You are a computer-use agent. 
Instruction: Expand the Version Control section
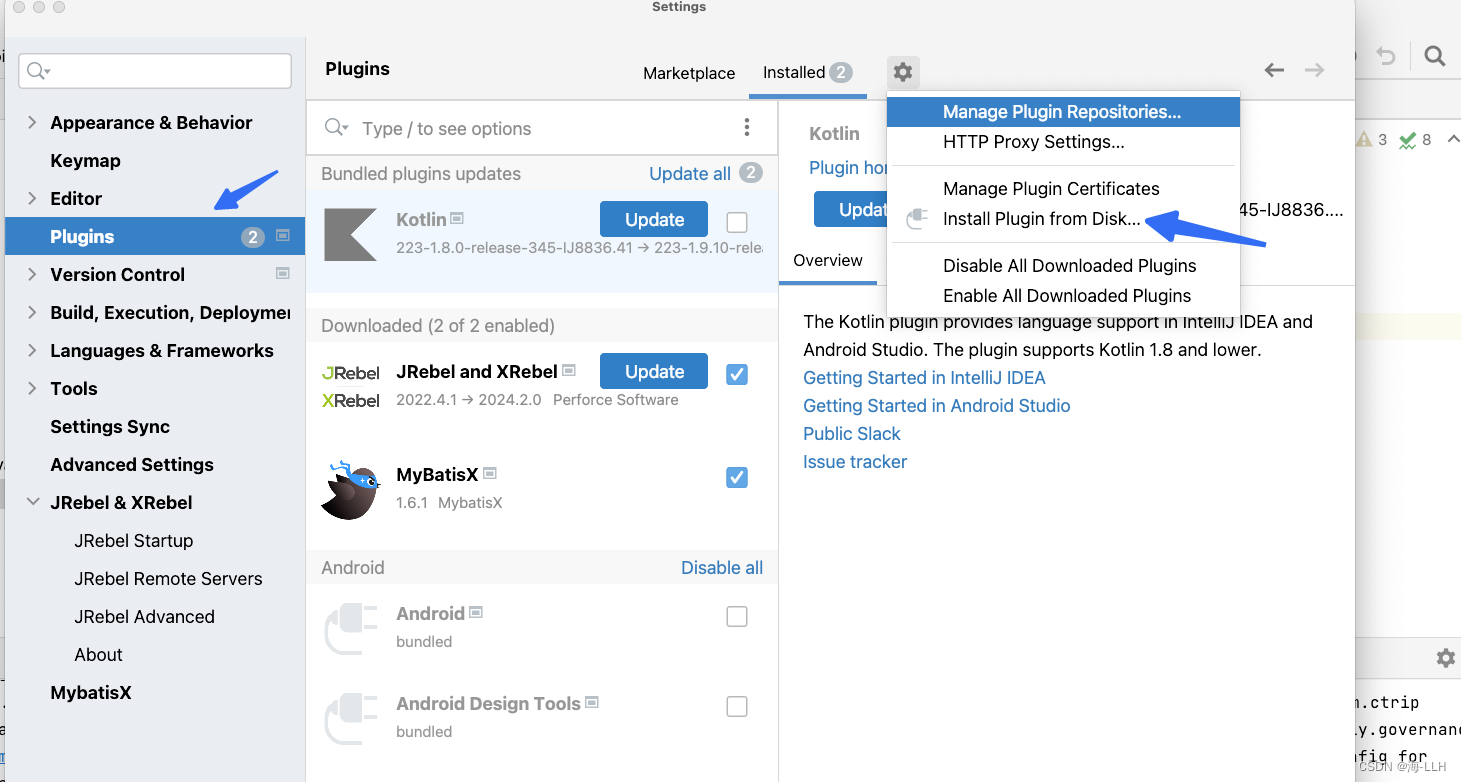coord(32,274)
